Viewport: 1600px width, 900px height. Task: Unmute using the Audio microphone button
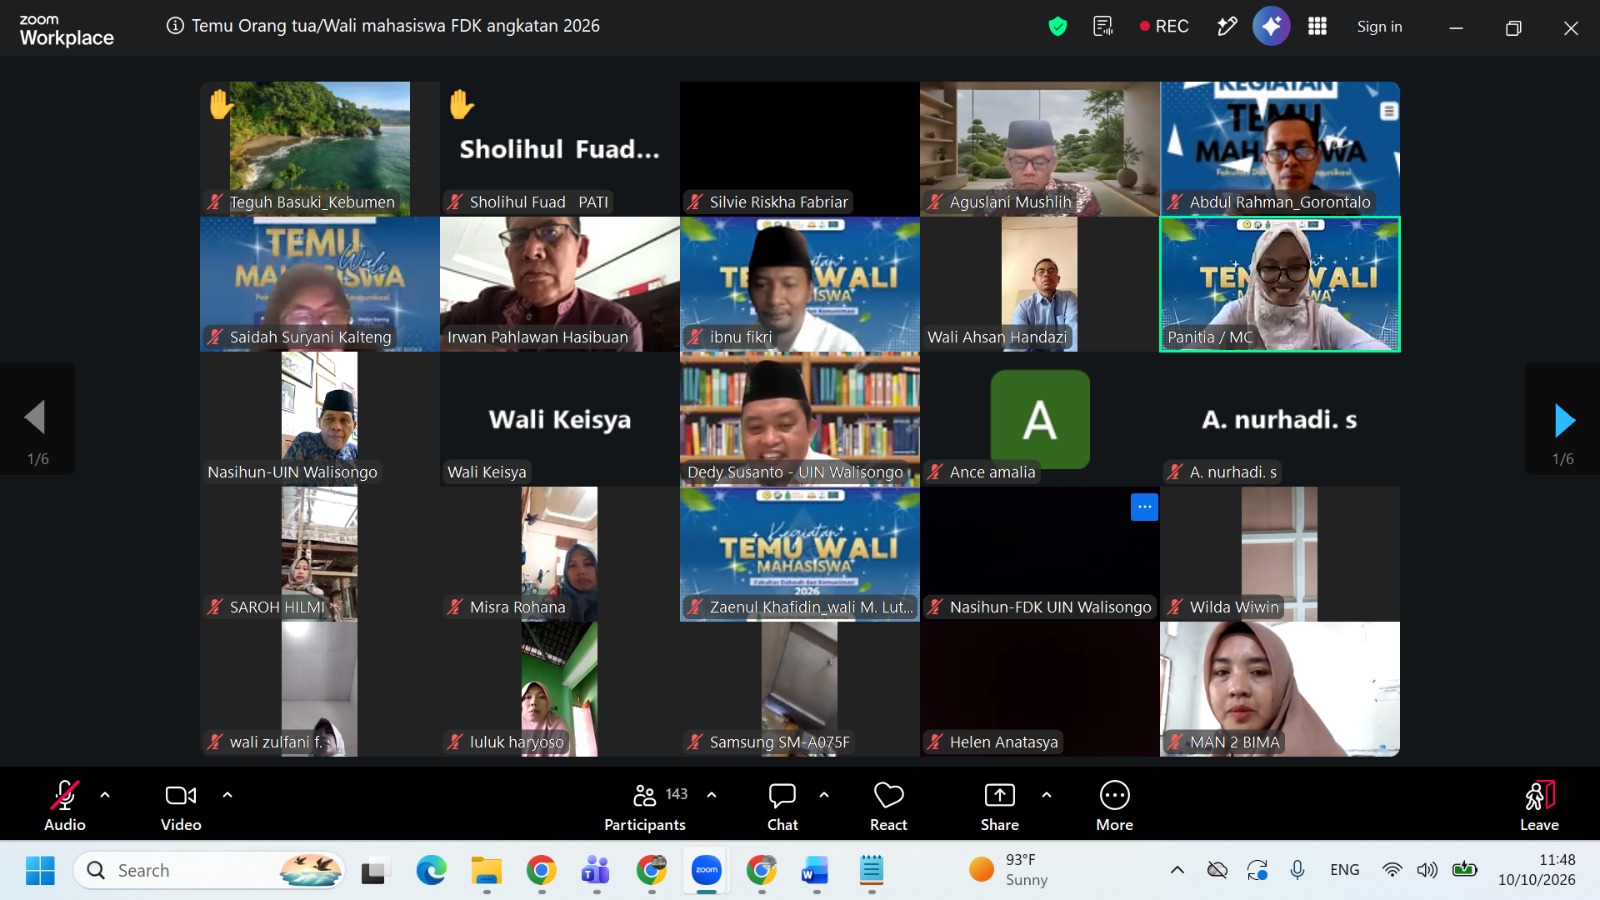tap(65, 806)
